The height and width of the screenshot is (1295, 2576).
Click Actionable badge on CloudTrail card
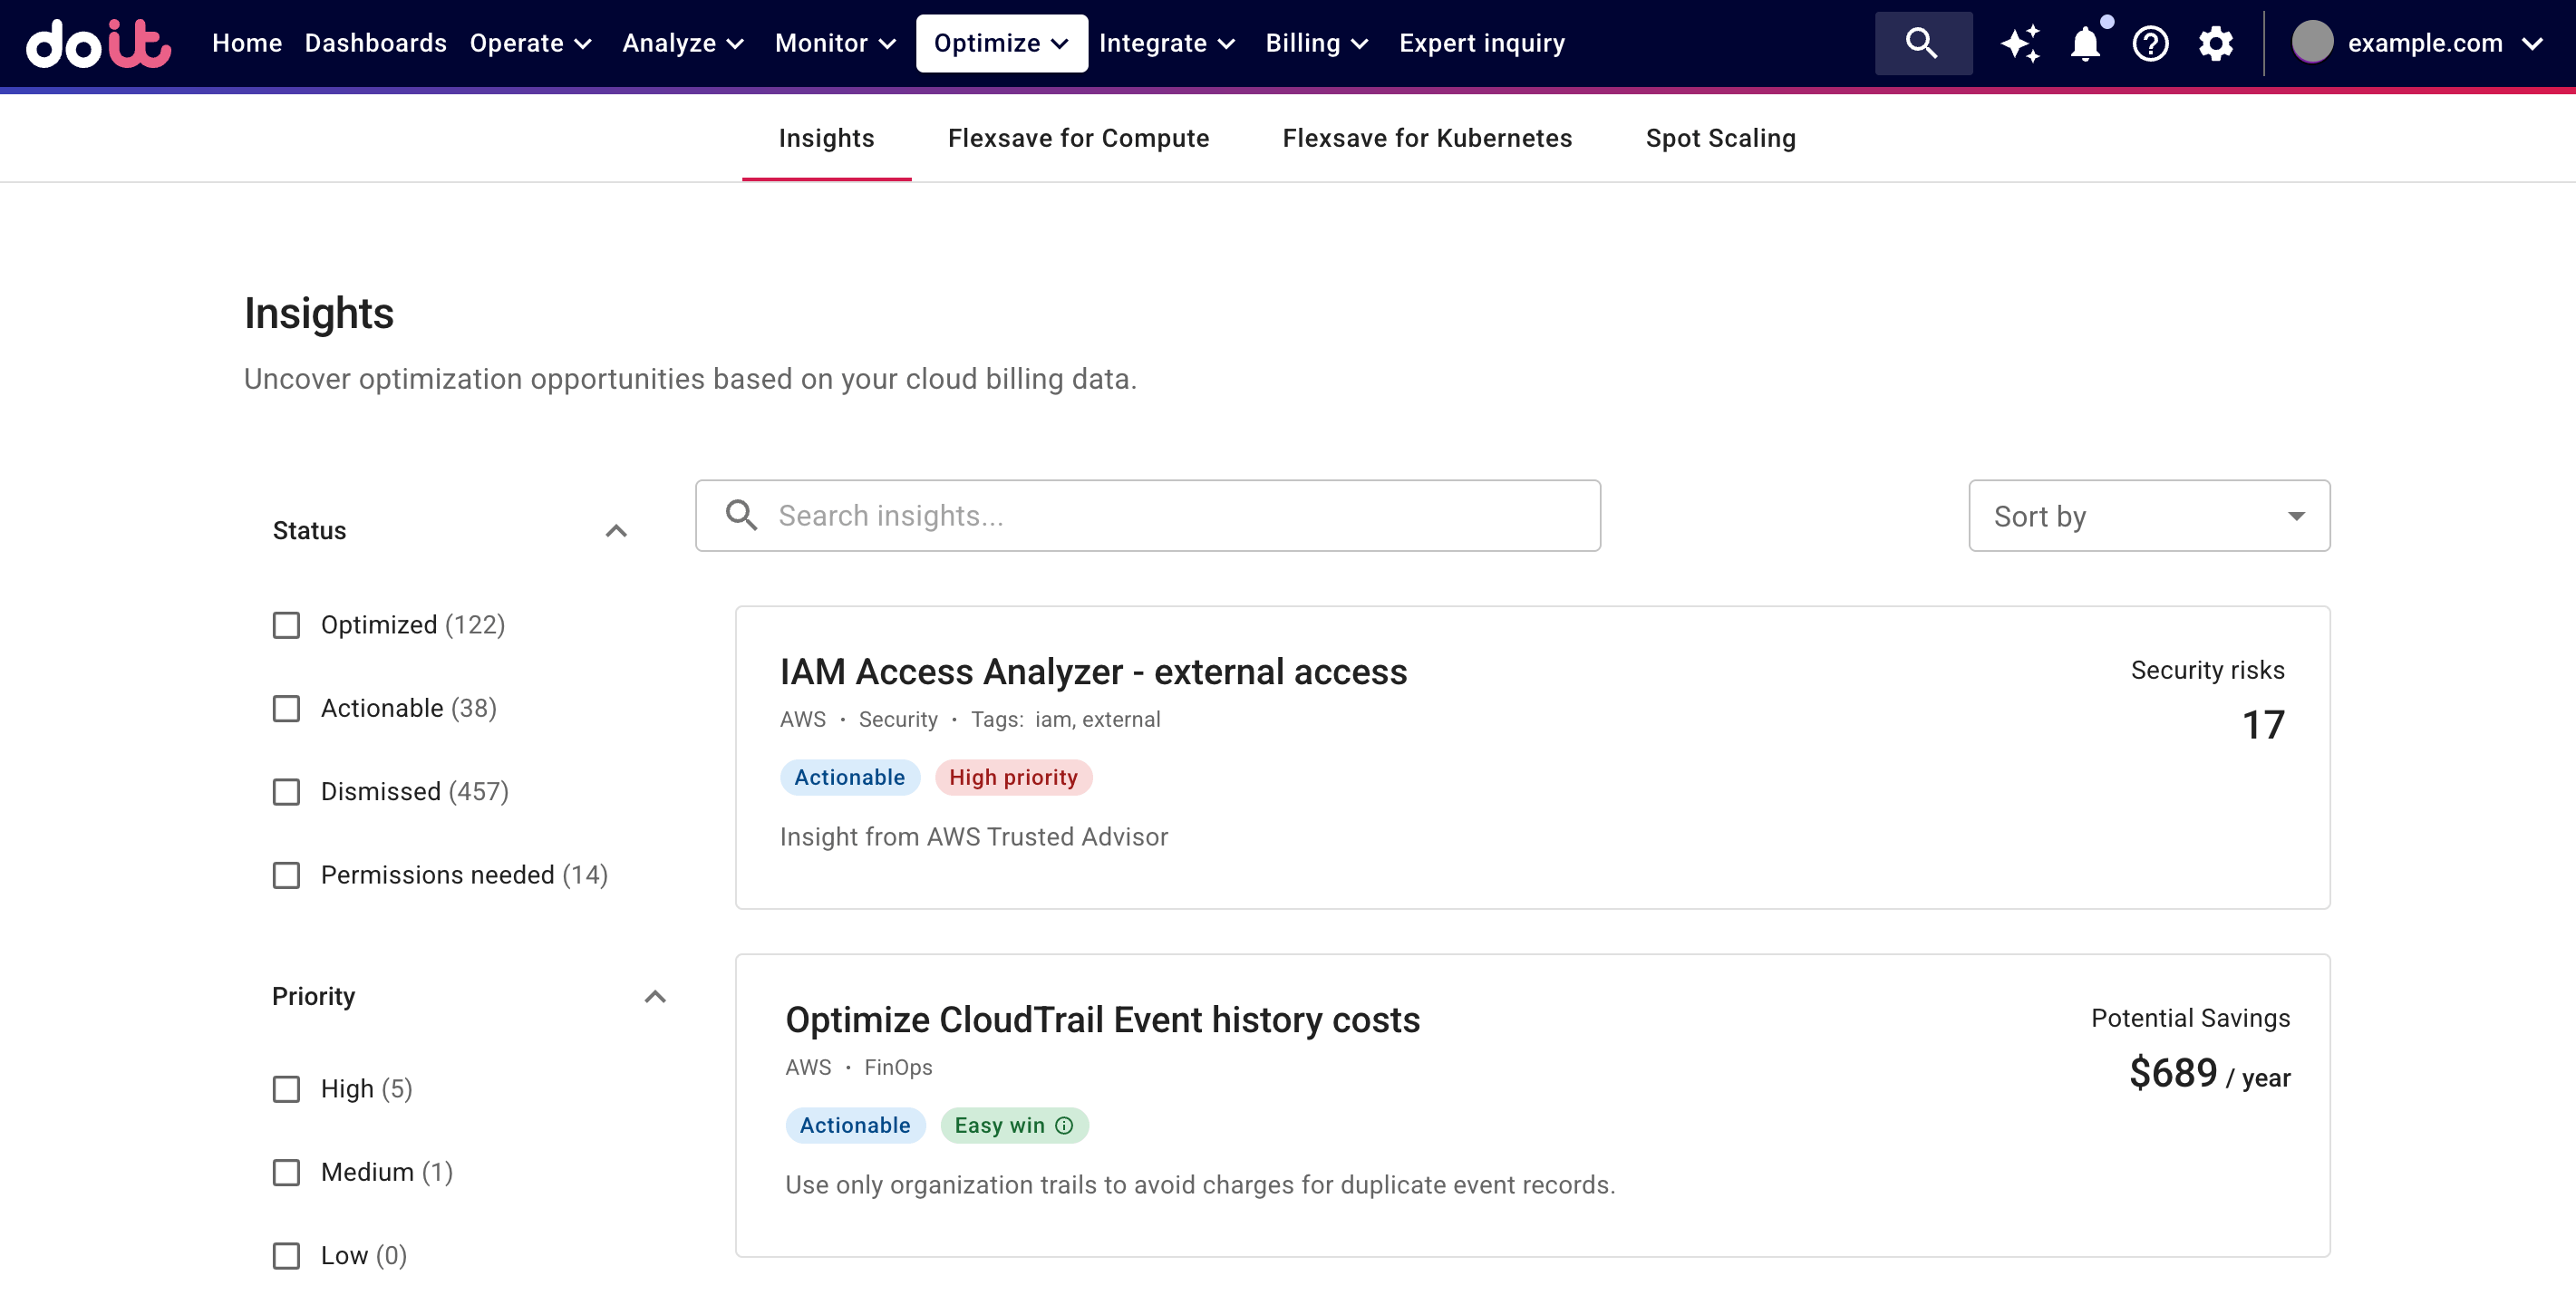coord(855,1125)
